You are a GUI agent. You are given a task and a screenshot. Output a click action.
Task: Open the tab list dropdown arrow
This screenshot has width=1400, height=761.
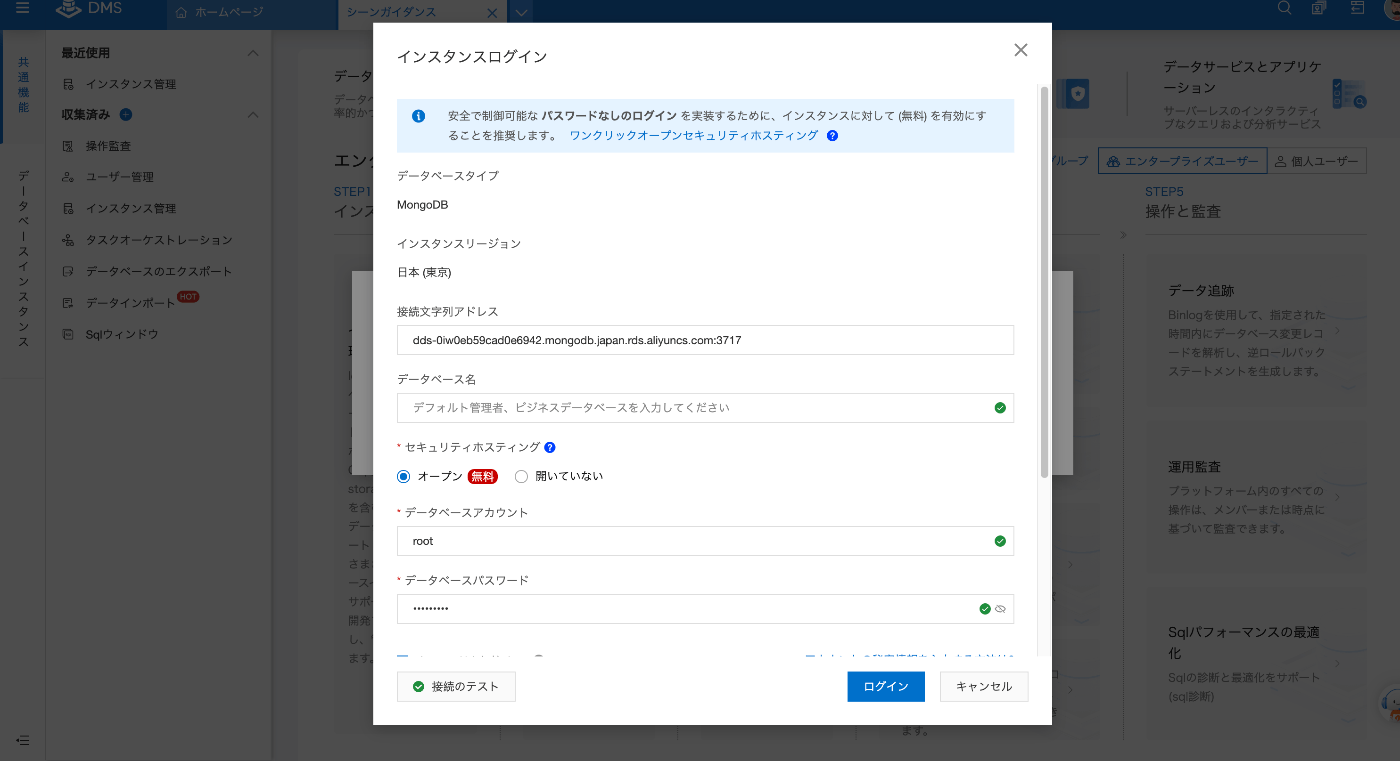tap(520, 13)
